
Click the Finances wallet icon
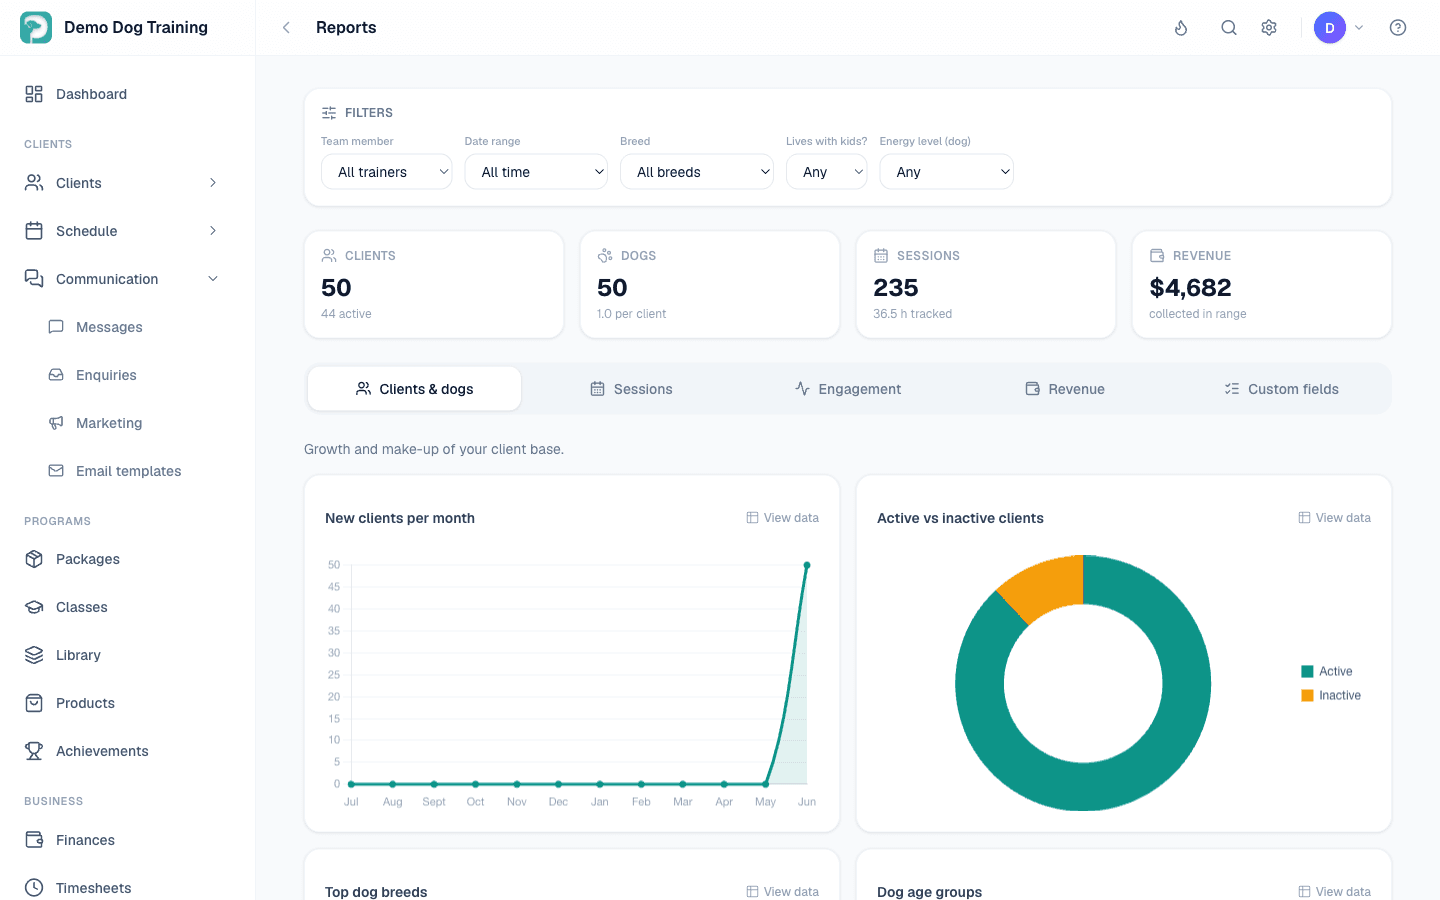pyautogui.click(x=34, y=840)
